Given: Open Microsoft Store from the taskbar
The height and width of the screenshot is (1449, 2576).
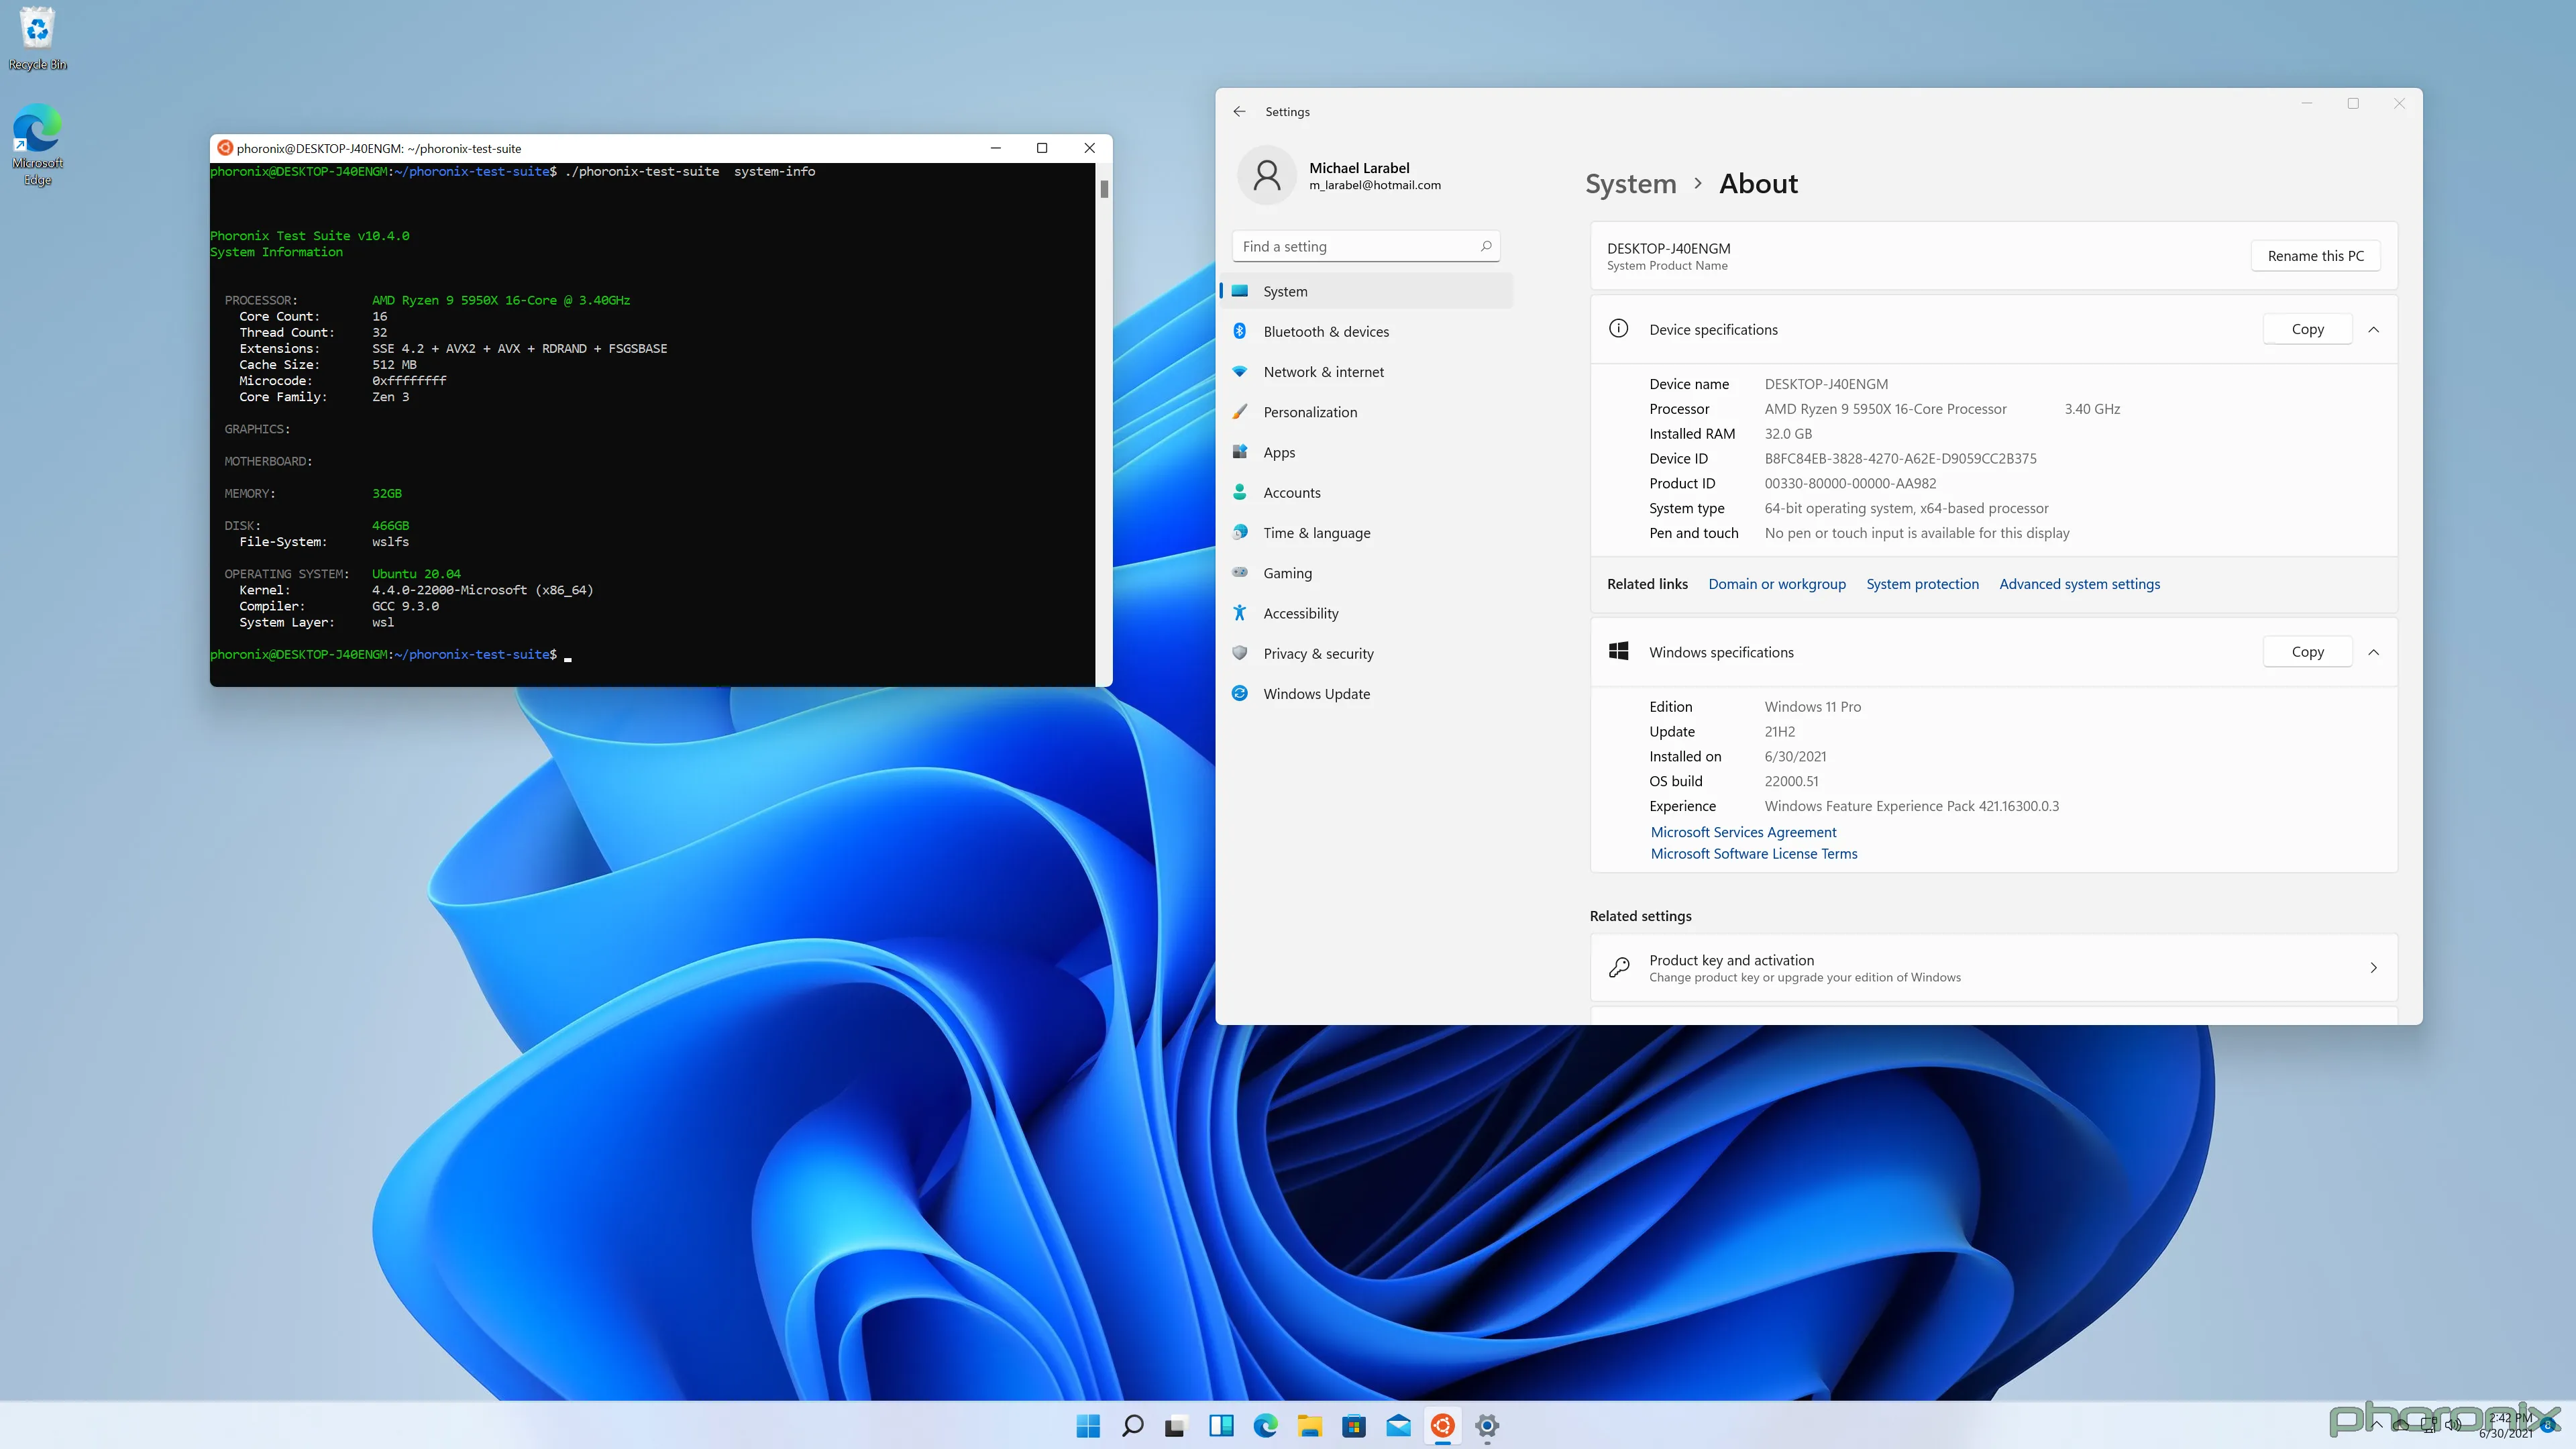Looking at the screenshot, I should 1354,1426.
